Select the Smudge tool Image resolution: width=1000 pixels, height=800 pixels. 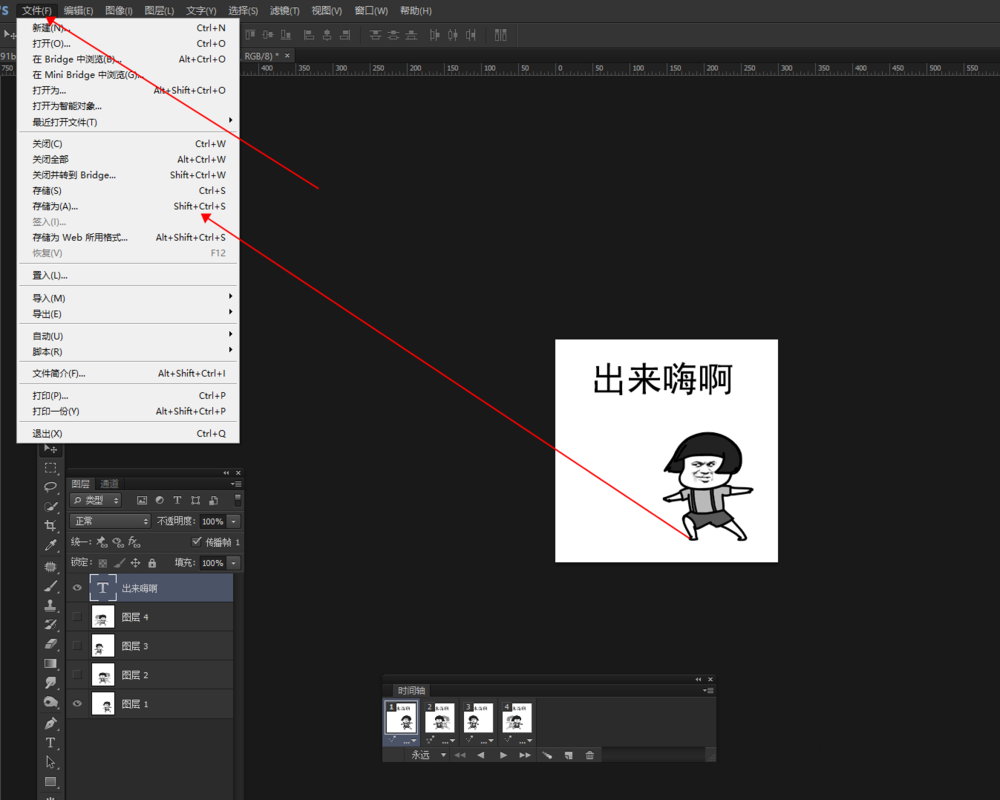pos(50,683)
